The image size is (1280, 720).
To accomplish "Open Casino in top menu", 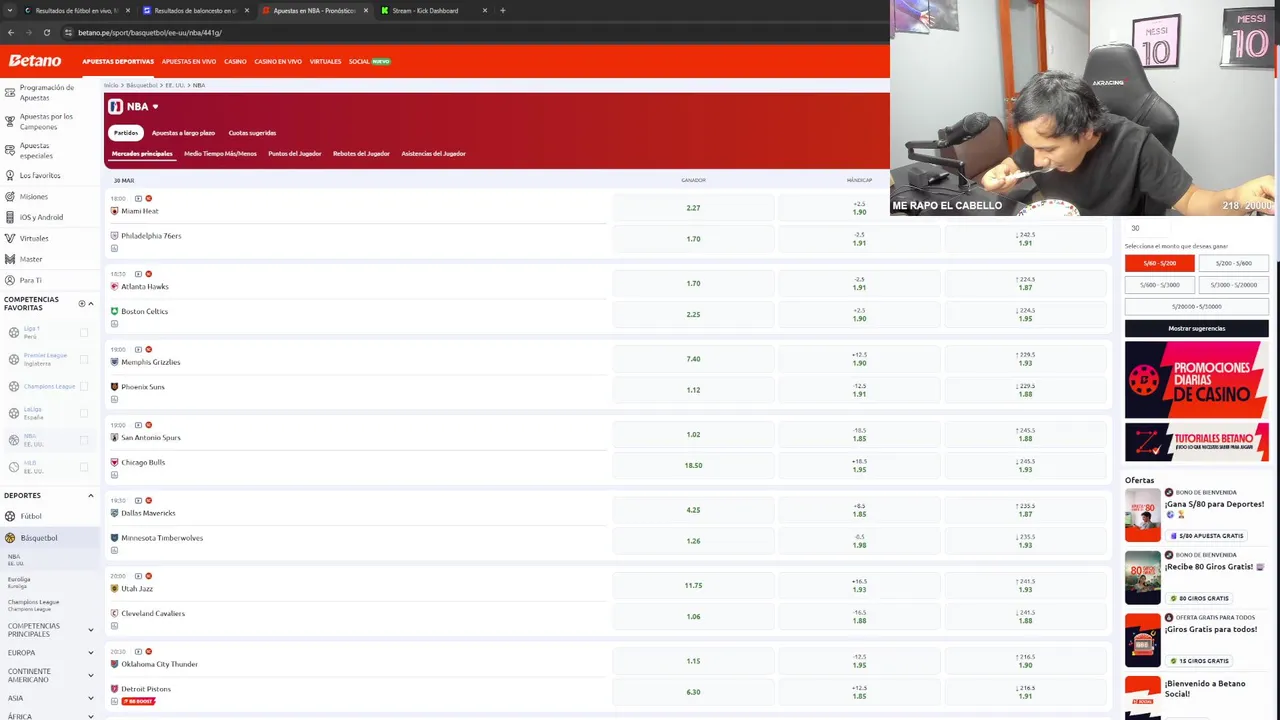I will [235, 61].
